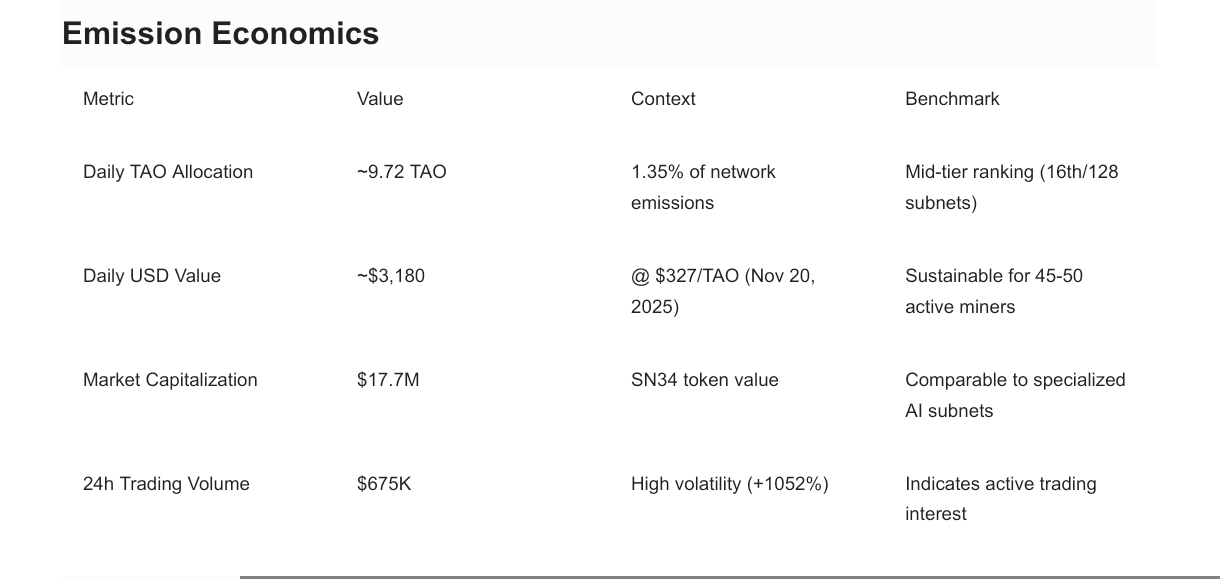Click the ~$3,180 value
Image resolution: width=1220 pixels, height=579 pixels.
click(x=391, y=276)
